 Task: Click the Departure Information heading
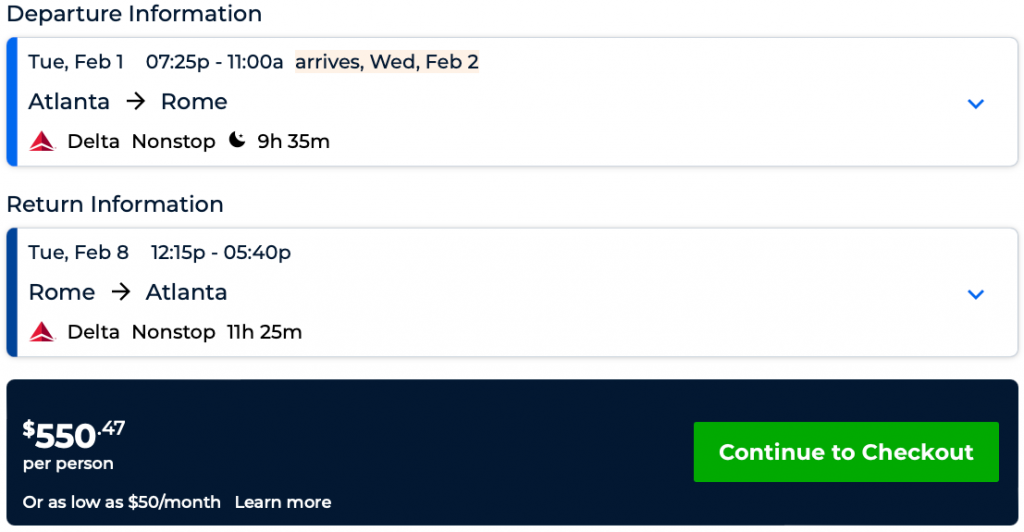click(x=134, y=14)
